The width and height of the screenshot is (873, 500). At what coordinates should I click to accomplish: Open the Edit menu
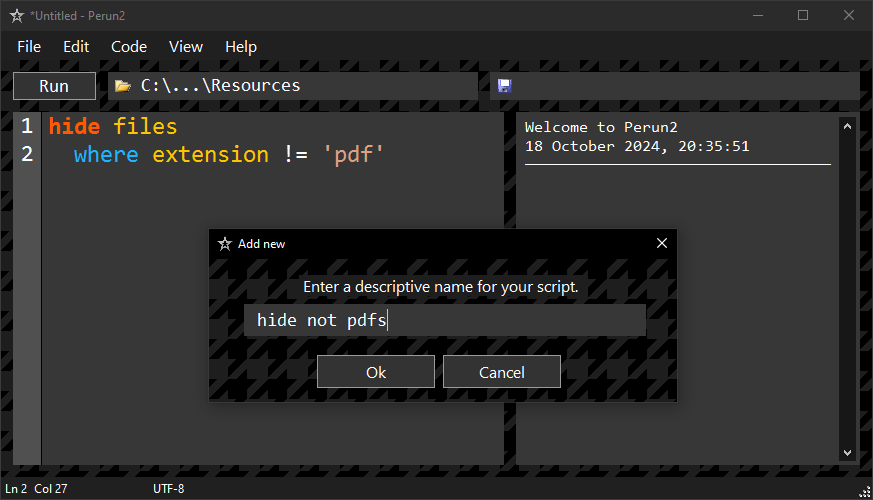(76, 47)
